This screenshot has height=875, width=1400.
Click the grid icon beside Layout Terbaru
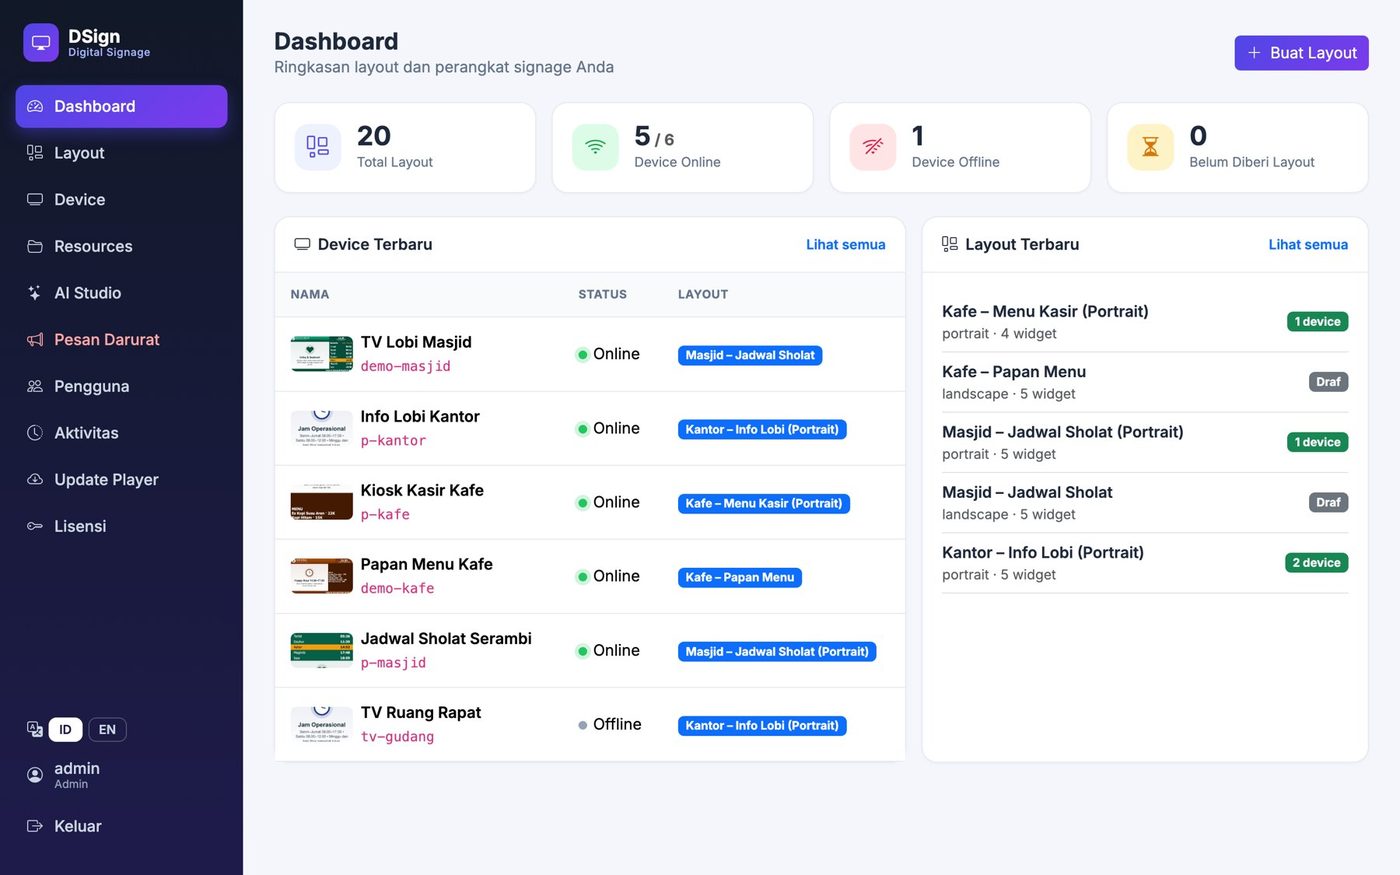pos(950,244)
